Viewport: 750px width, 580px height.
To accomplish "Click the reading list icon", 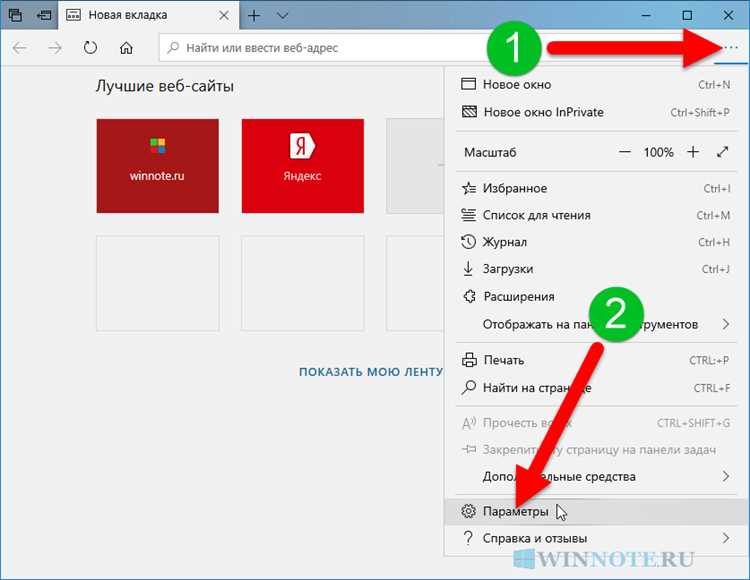I will [468, 215].
